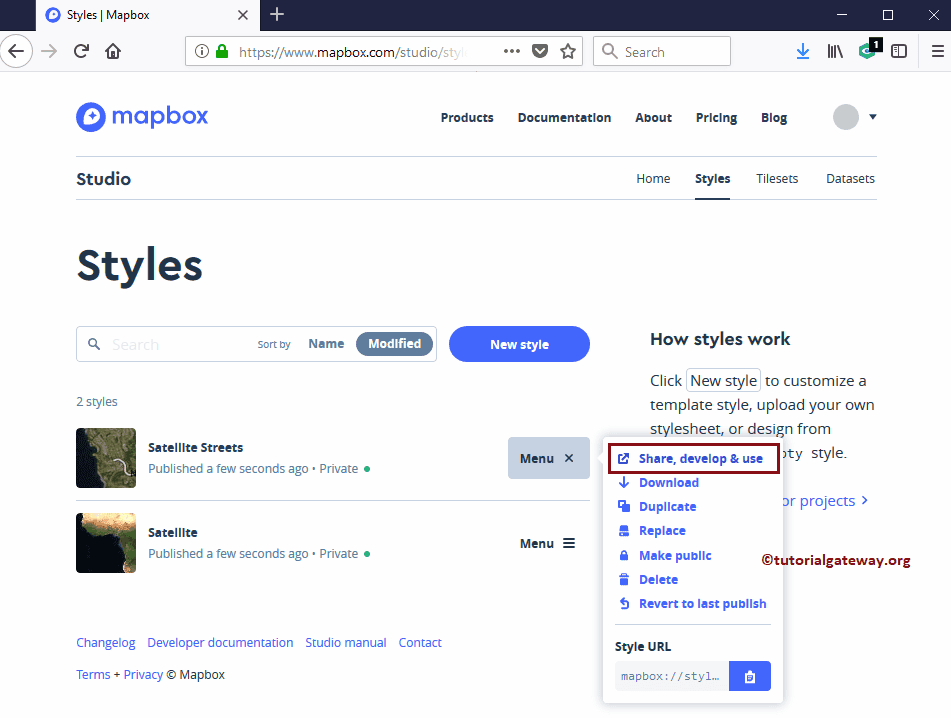Sort styles by Modified
This screenshot has width=951, height=718.
pos(394,344)
